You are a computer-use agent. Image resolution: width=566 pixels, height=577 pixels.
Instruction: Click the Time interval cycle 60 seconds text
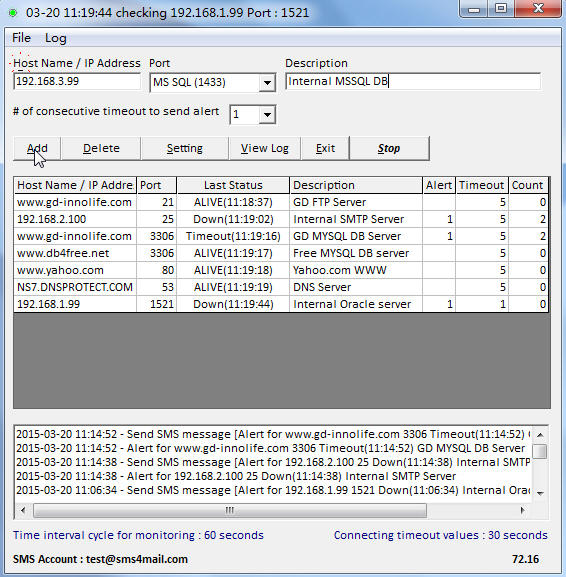138,535
